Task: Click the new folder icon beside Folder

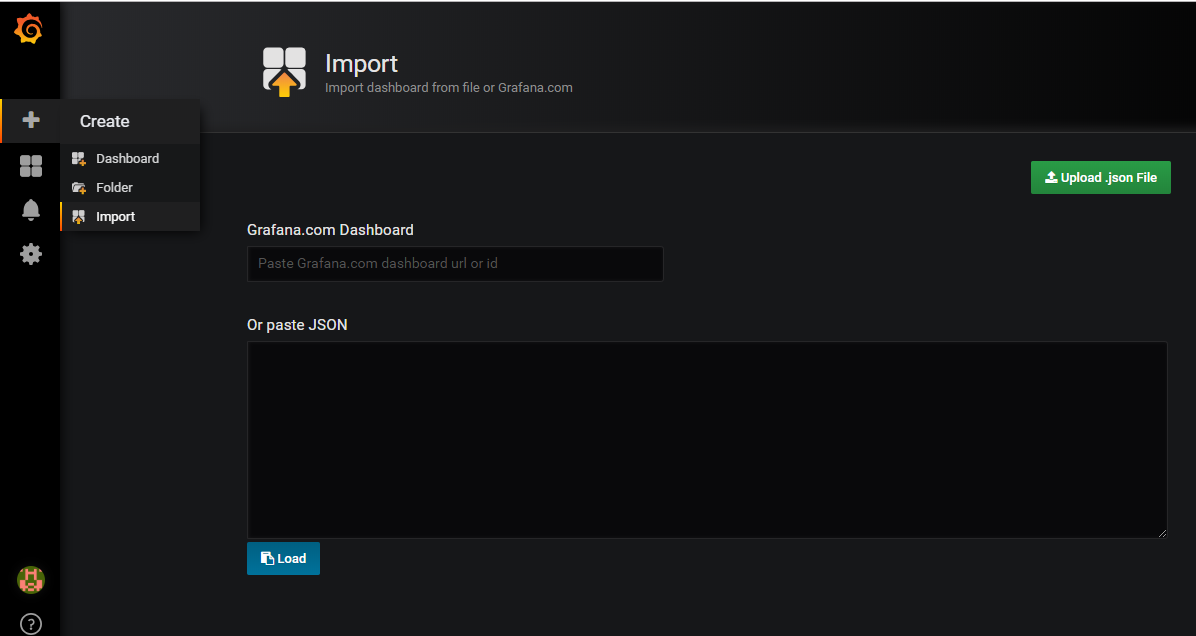Action: tap(79, 188)
